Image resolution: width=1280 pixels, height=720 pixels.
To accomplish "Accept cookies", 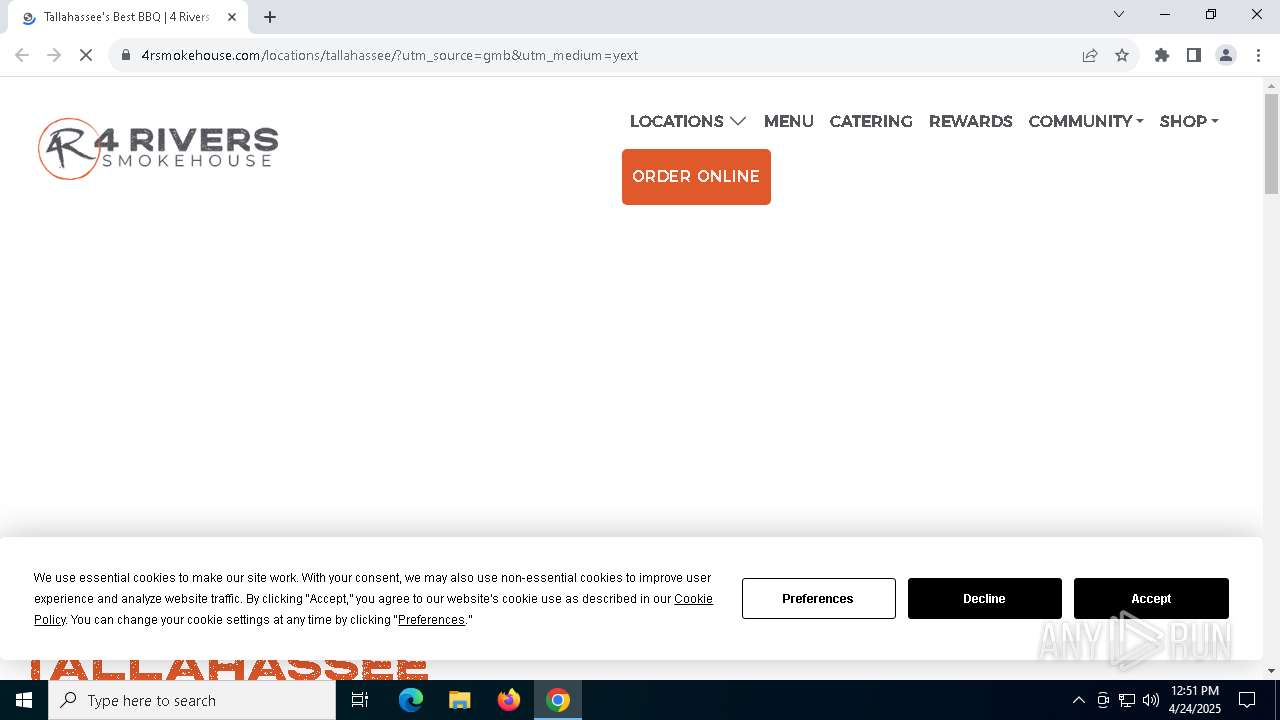I will pyautogui.click(x=1151, y=598).
